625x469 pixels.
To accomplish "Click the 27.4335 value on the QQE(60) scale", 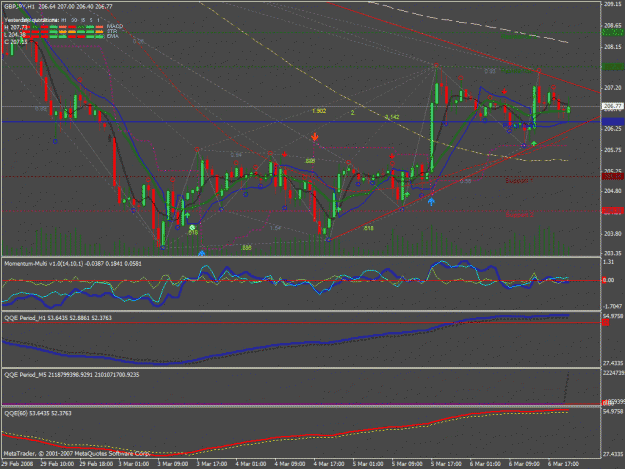I will [613, 454].
